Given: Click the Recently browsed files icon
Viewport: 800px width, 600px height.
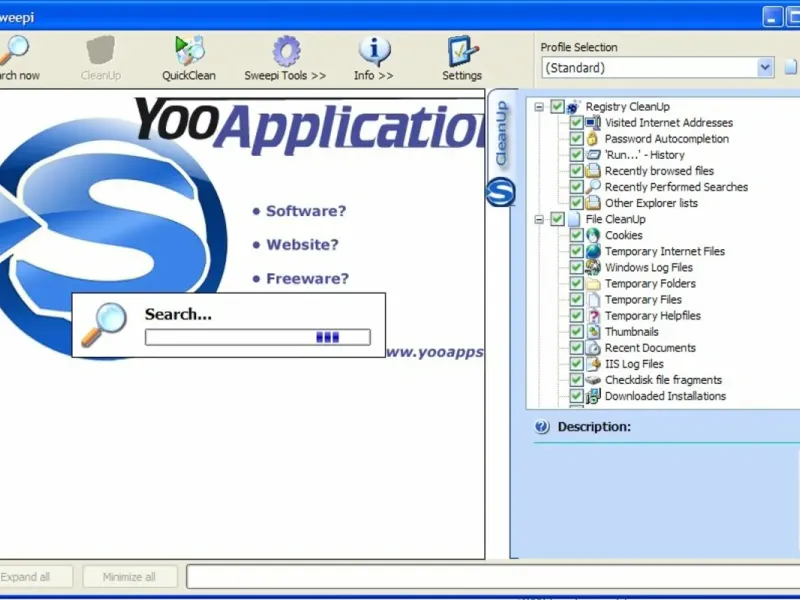Looking at the screenshot, I should [593, 171].
